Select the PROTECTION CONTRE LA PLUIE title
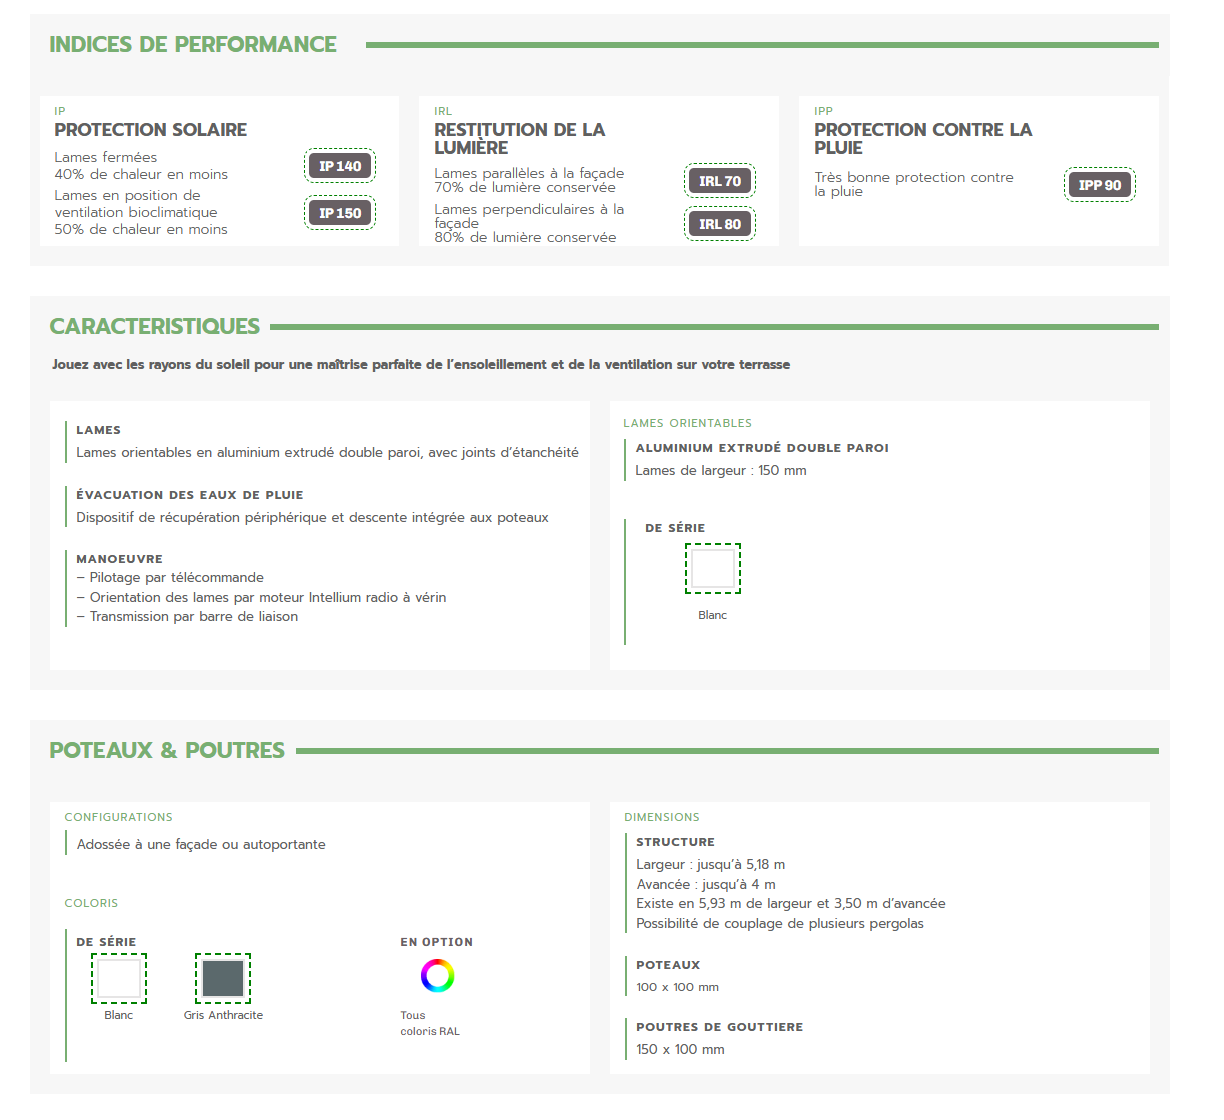Image resolution: width=1224 pixels, height=1120 pixels. coord(923,139)
